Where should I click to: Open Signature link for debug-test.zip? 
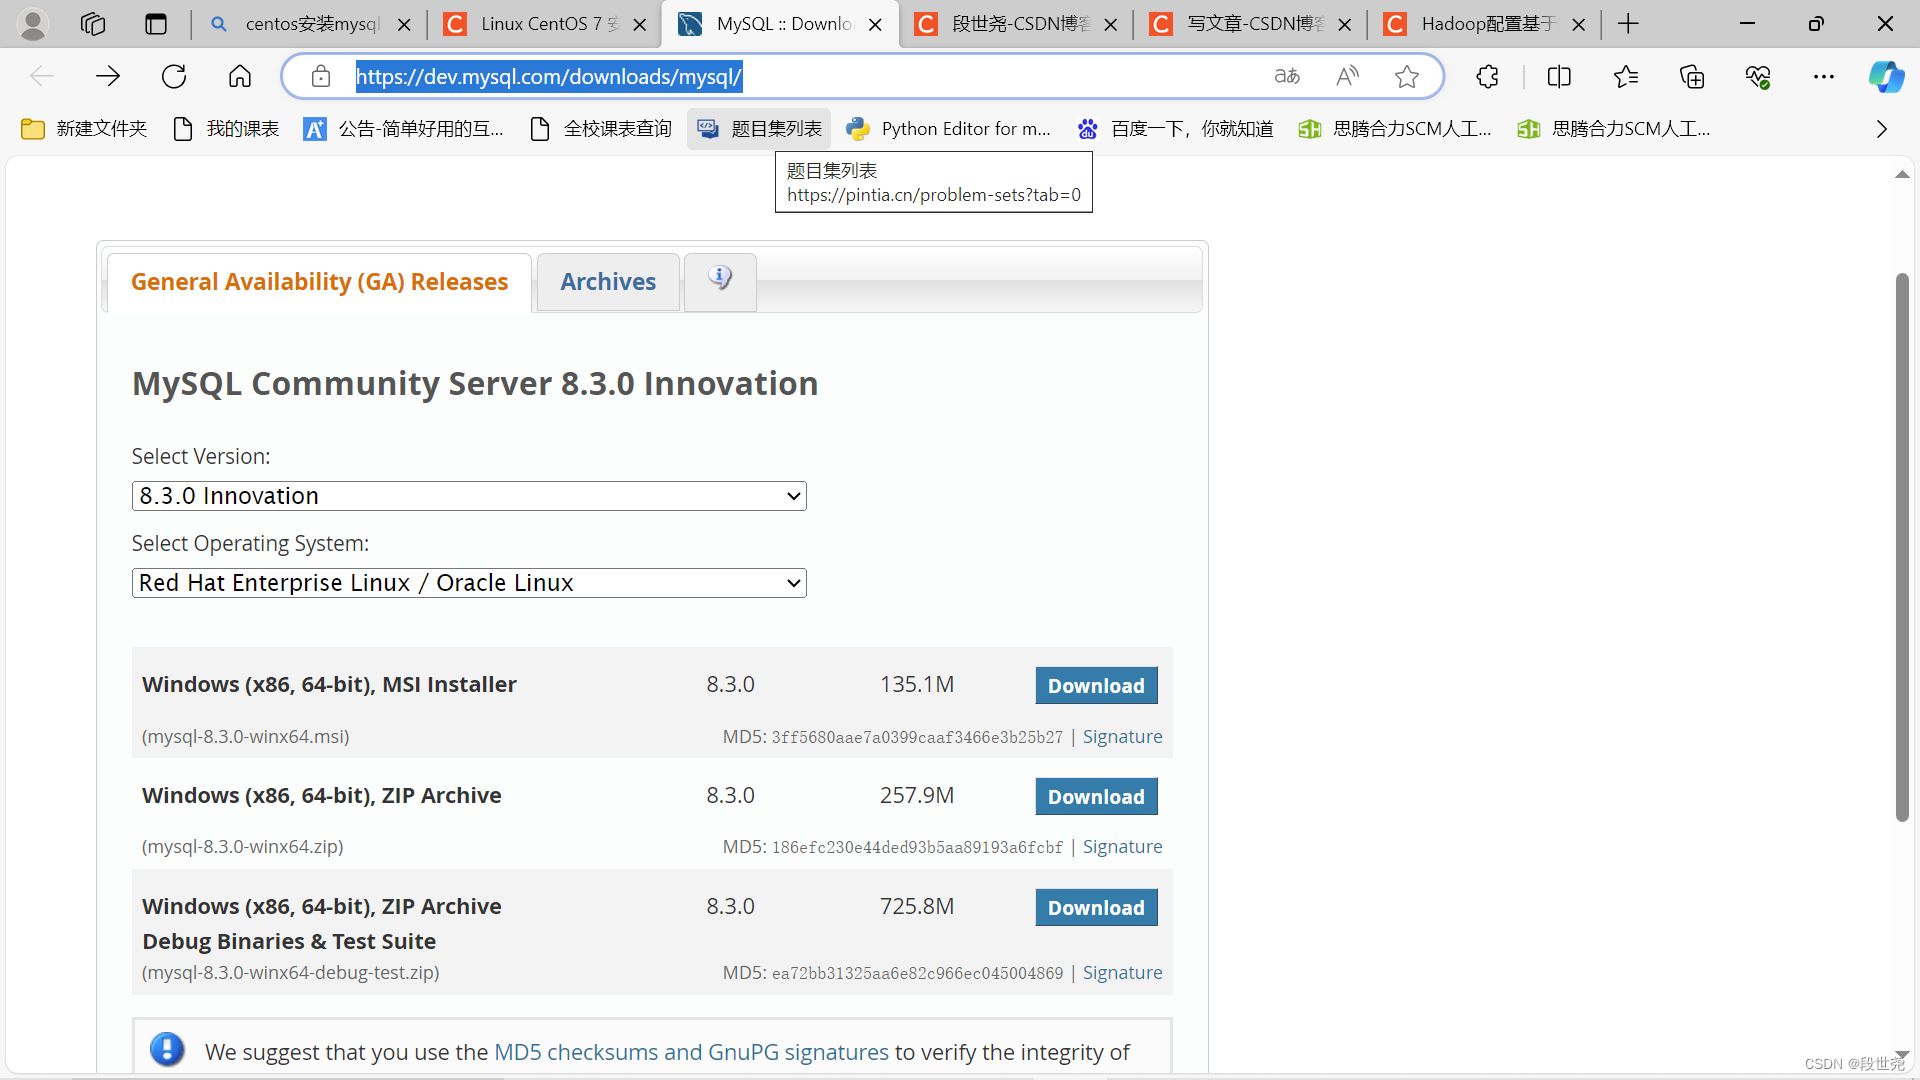click(x=1122, y=973)
